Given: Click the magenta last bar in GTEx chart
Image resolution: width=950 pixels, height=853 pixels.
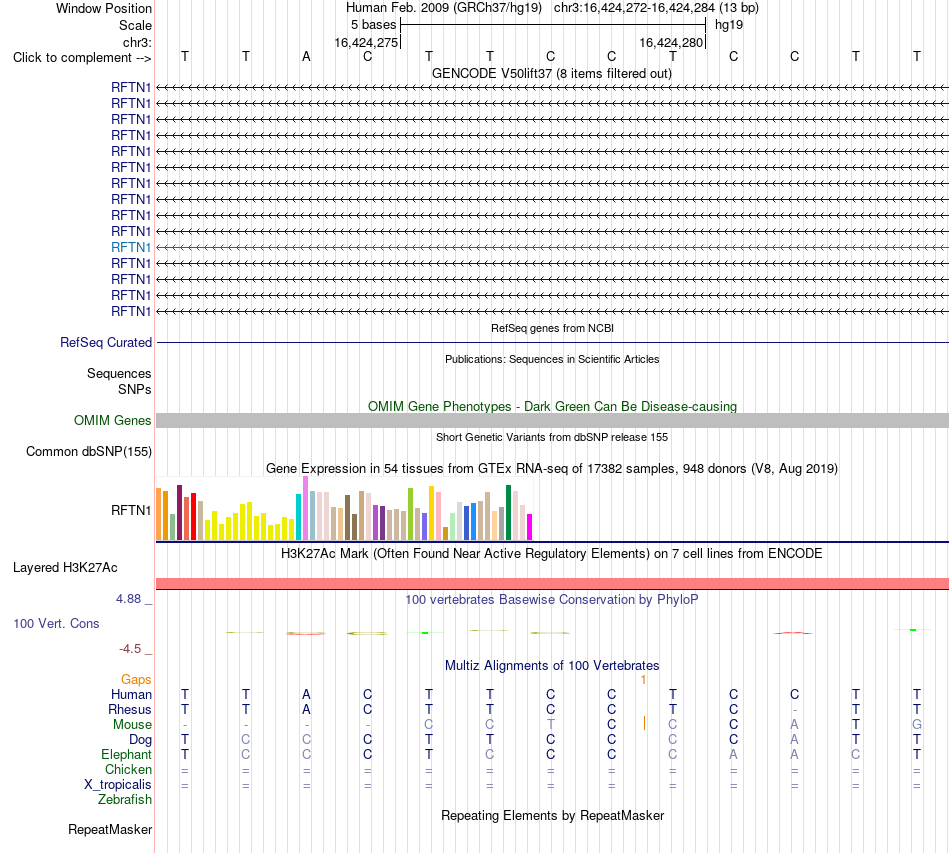Looking at the screenshot, I should click(530, 527).
